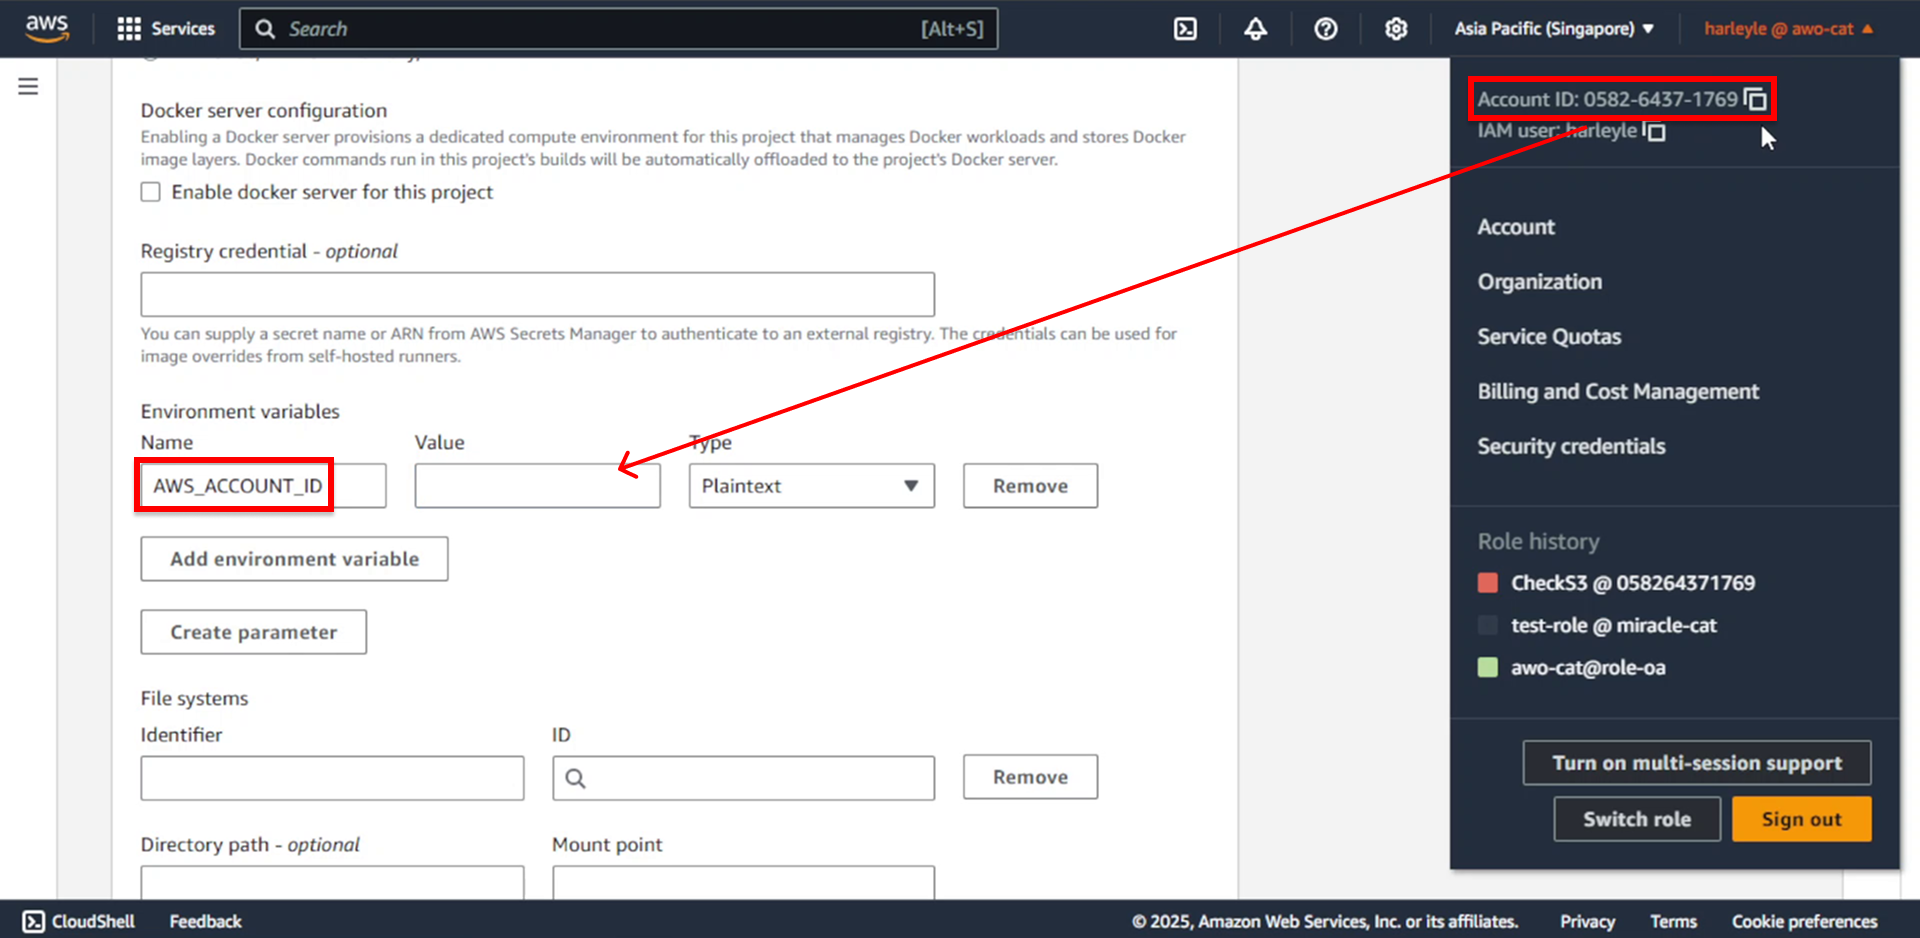This screenshot has width=1920, height=938.
Task: Open the Privacy link in footer
Action: tap(1587, 921)
